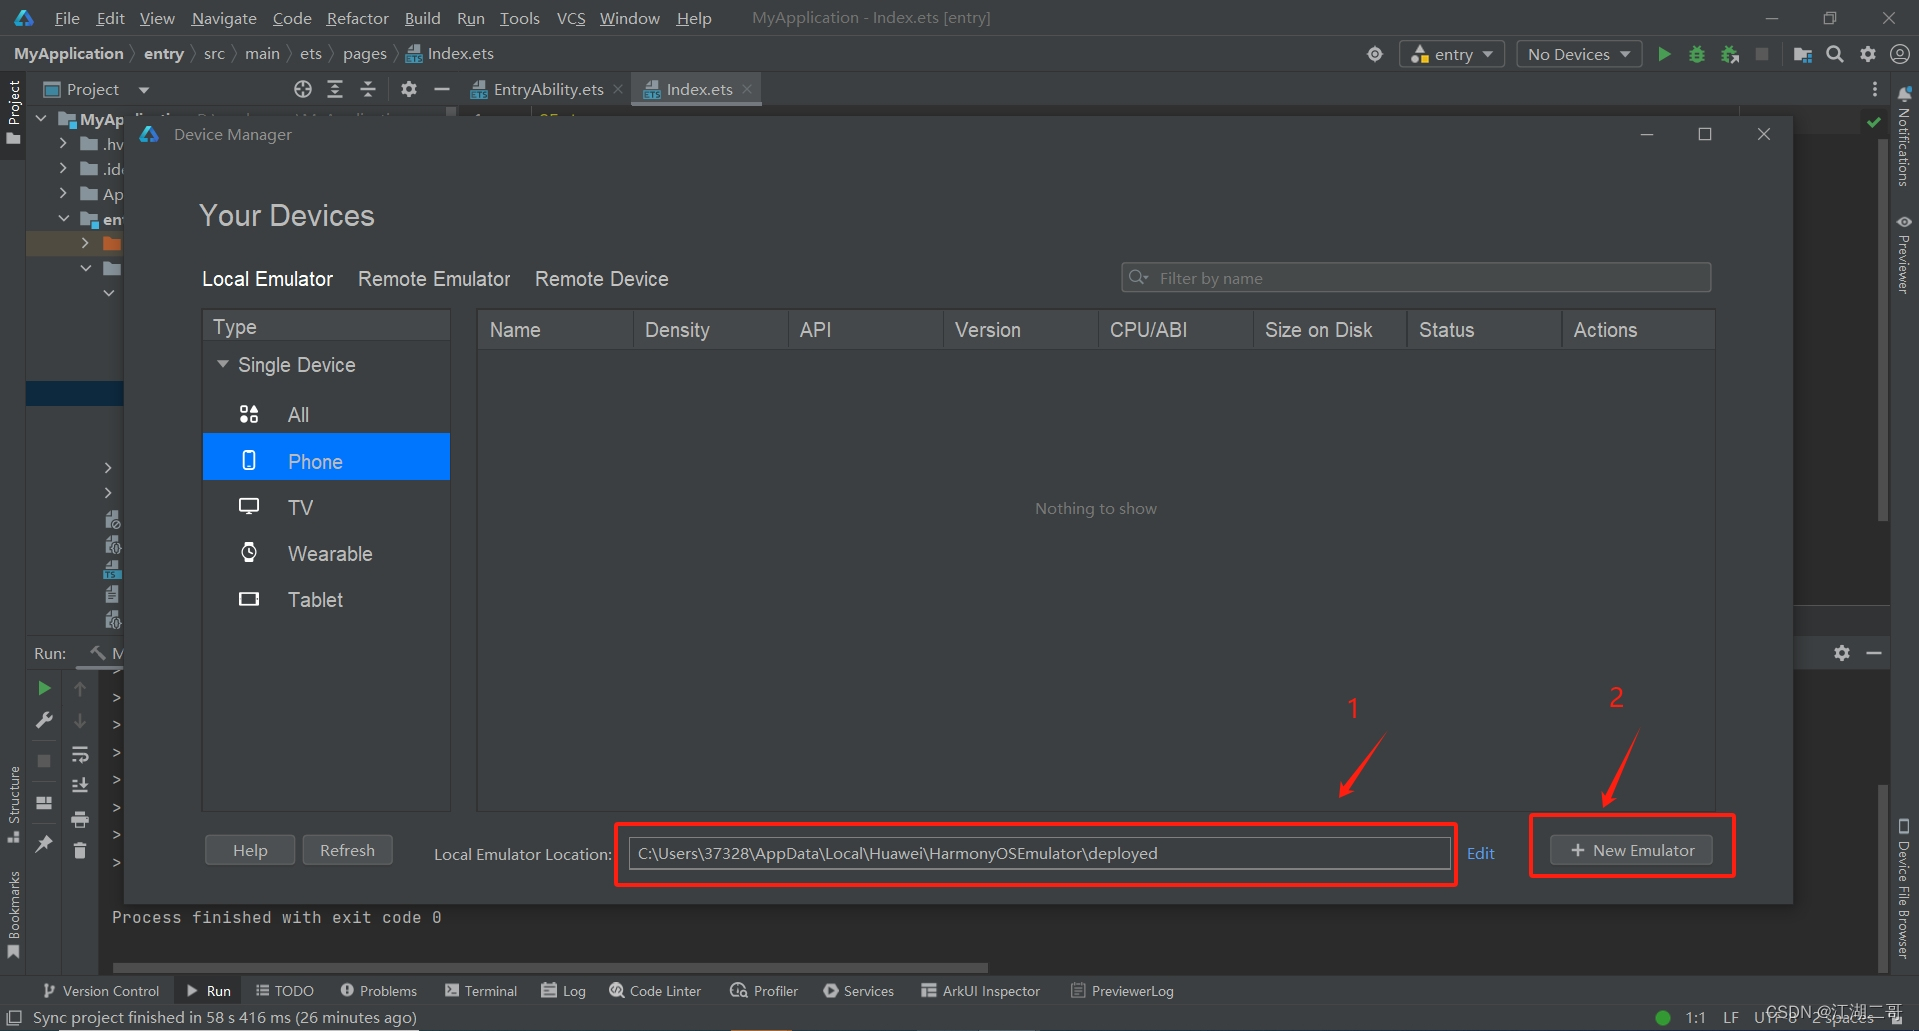Open the Previewer side panel
1919x1031 pixels.
pos(1904,254)
